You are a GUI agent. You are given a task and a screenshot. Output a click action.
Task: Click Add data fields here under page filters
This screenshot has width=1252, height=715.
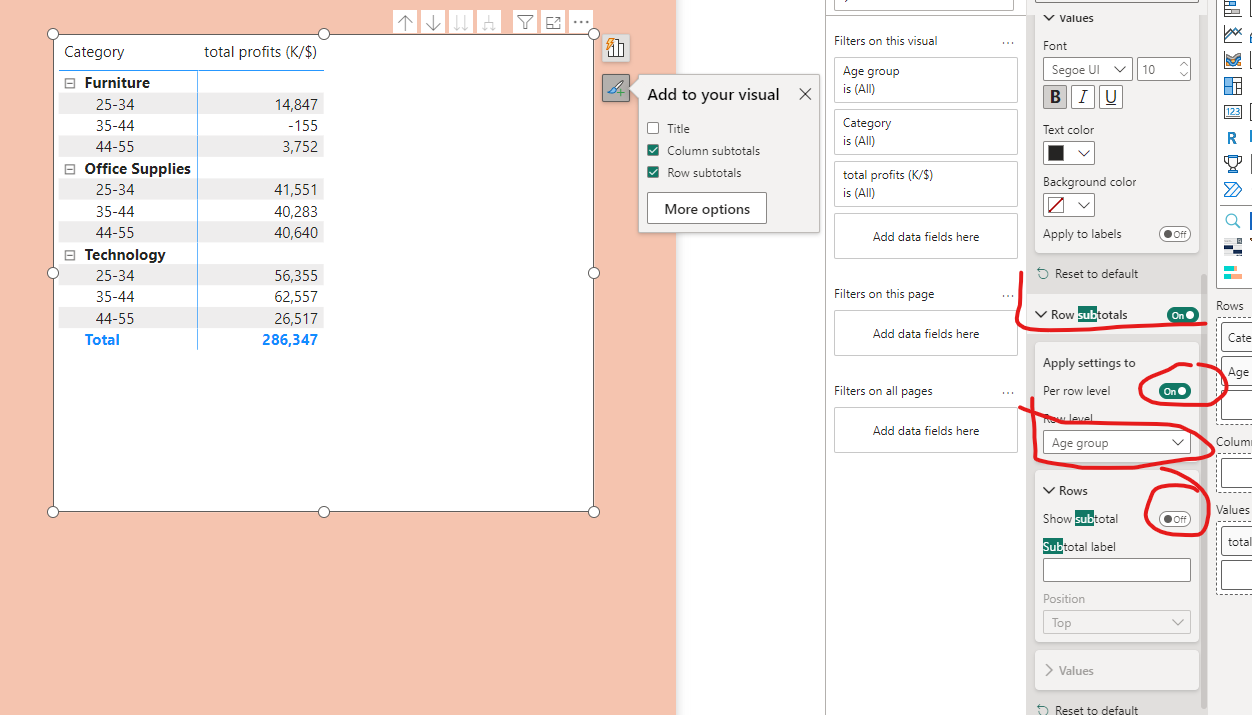pyautogui.click(x=926, y=334)
